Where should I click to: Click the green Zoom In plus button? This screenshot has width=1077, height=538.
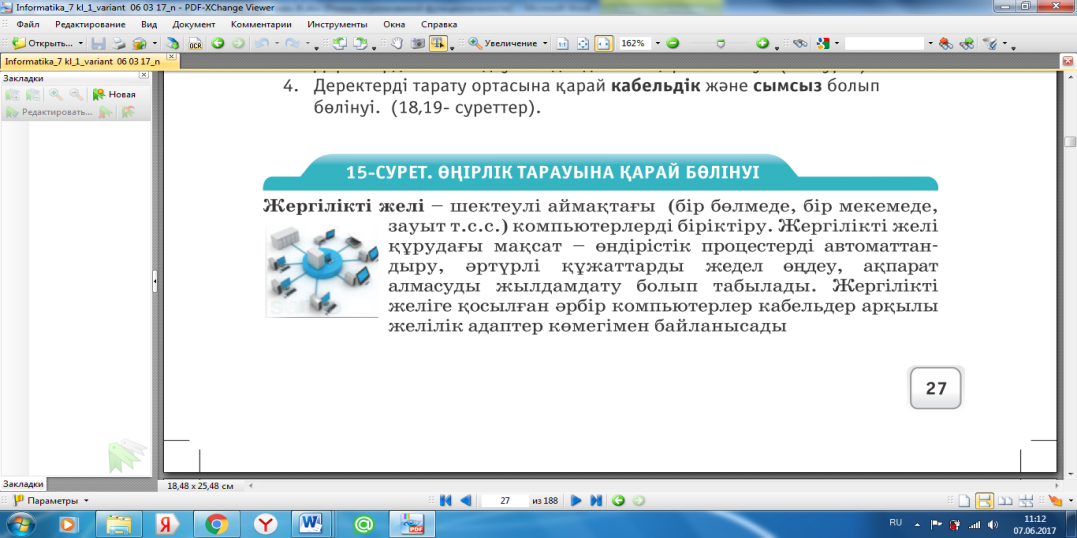pos(762,43)
